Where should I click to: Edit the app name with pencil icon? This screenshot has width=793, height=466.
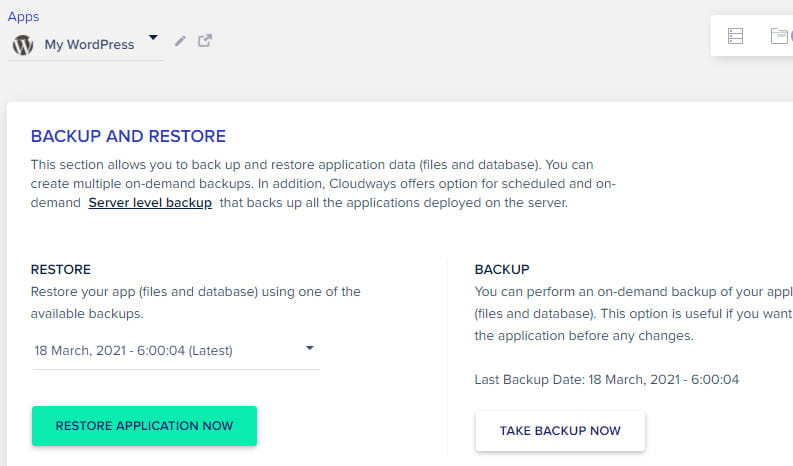(x=180, y=41)
